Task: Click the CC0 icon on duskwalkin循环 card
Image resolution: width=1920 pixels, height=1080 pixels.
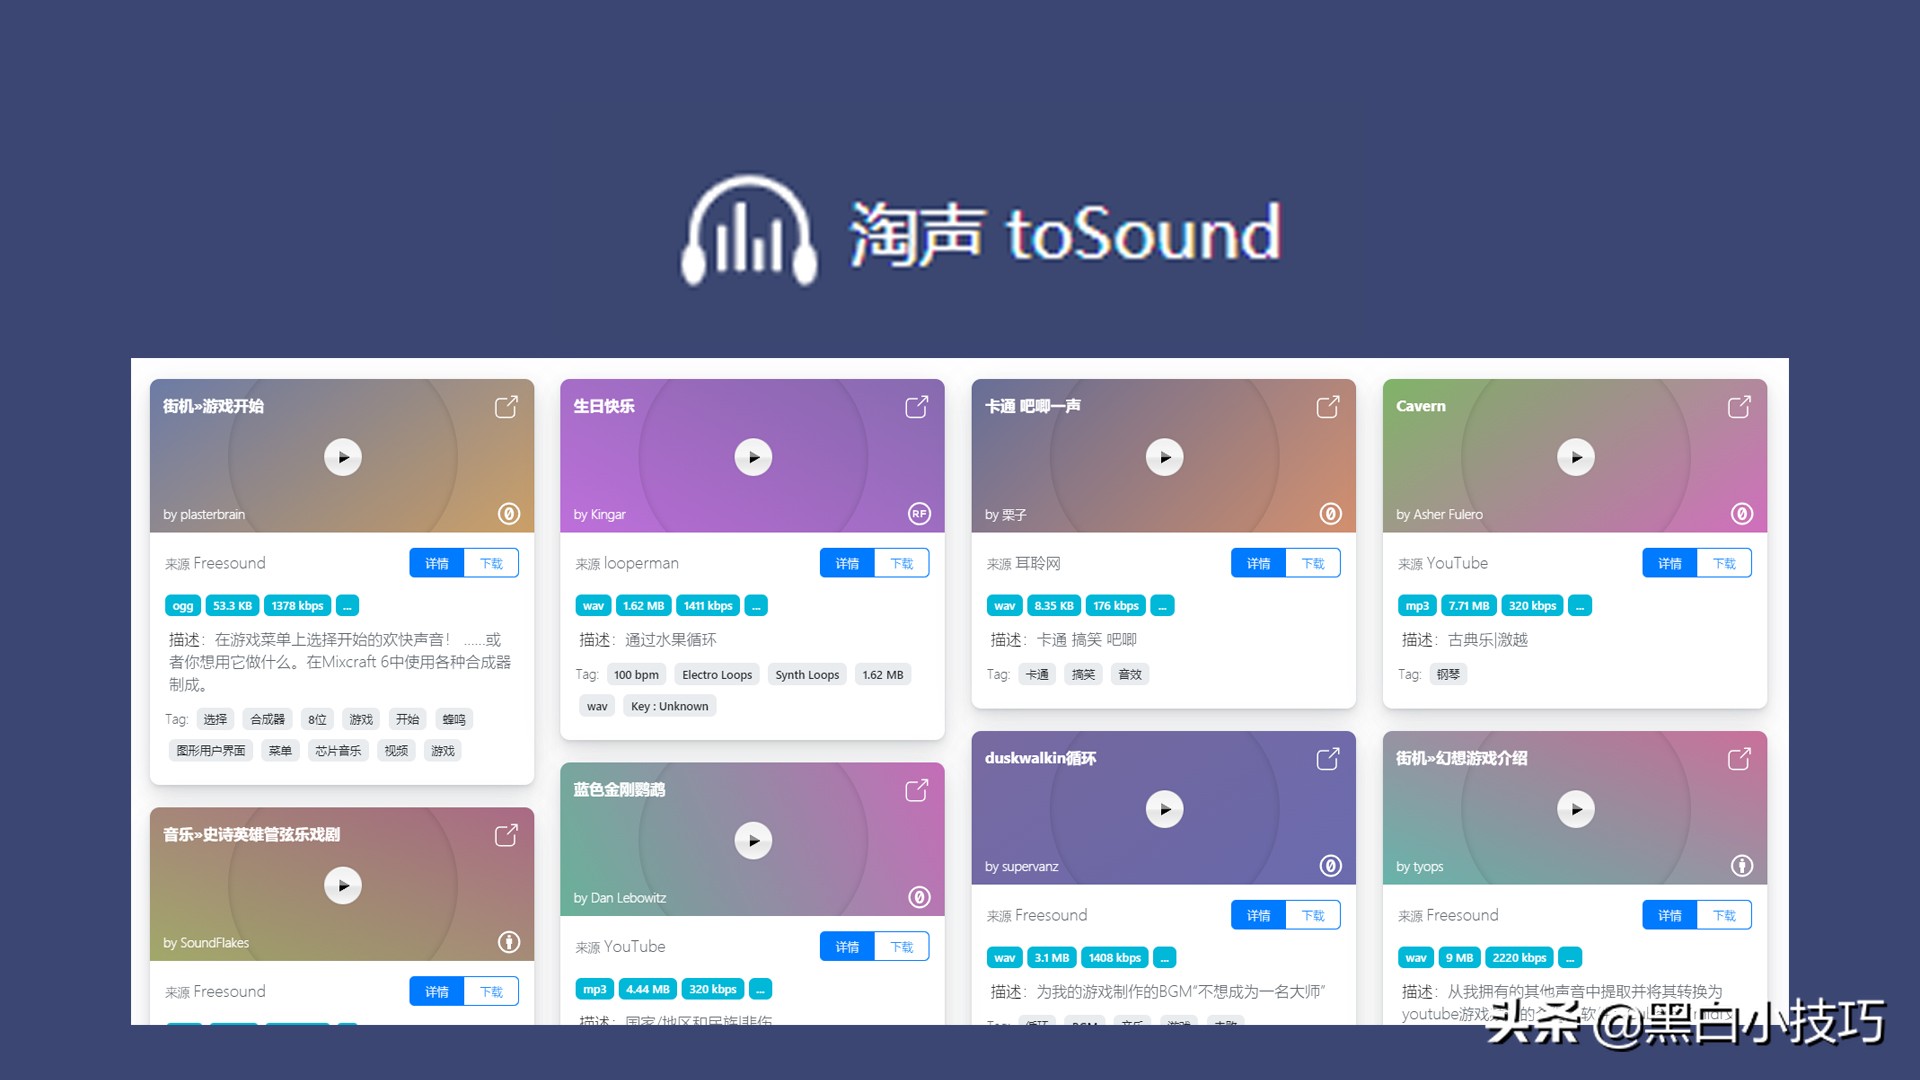Action: coord(1330,866)
